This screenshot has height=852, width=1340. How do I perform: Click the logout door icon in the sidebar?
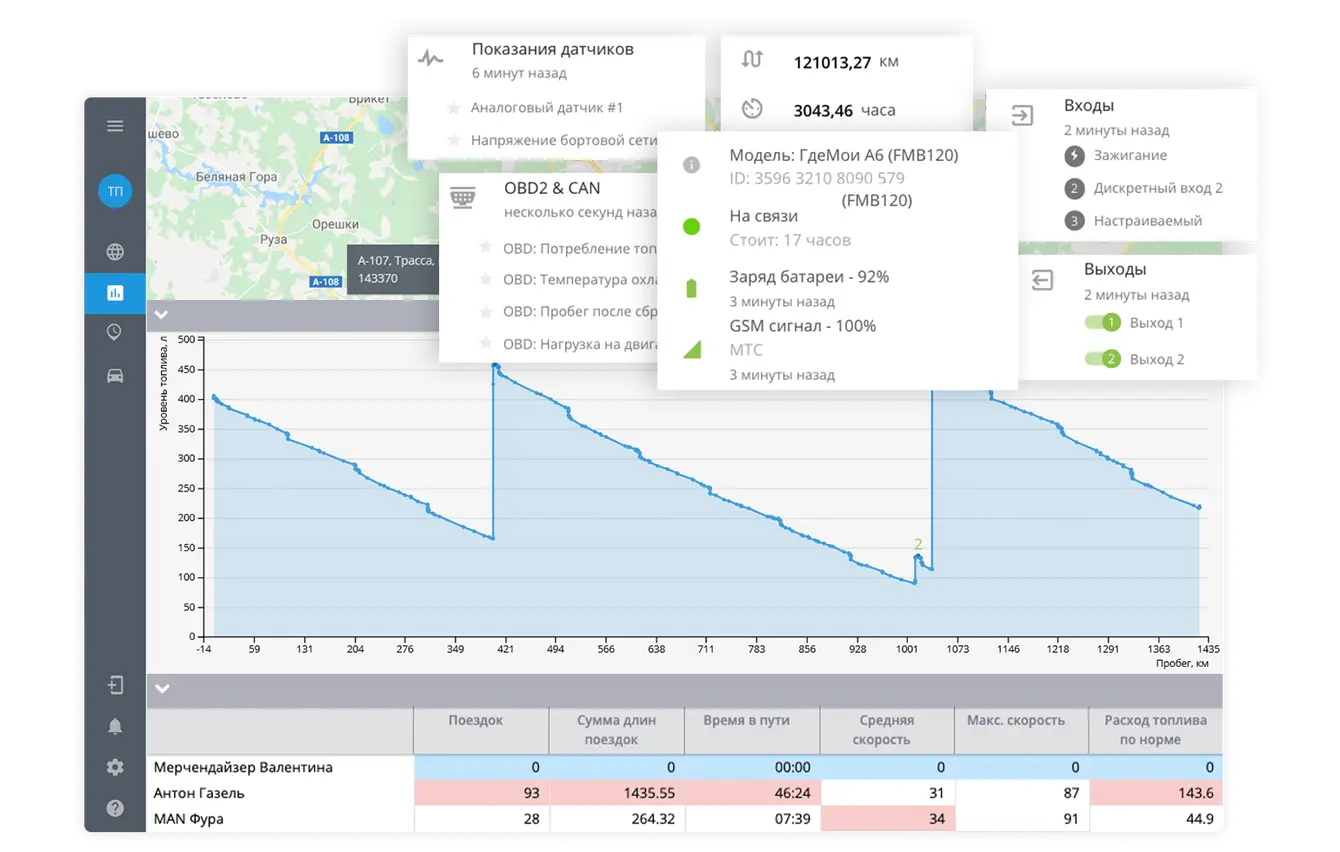click(114, 685)
